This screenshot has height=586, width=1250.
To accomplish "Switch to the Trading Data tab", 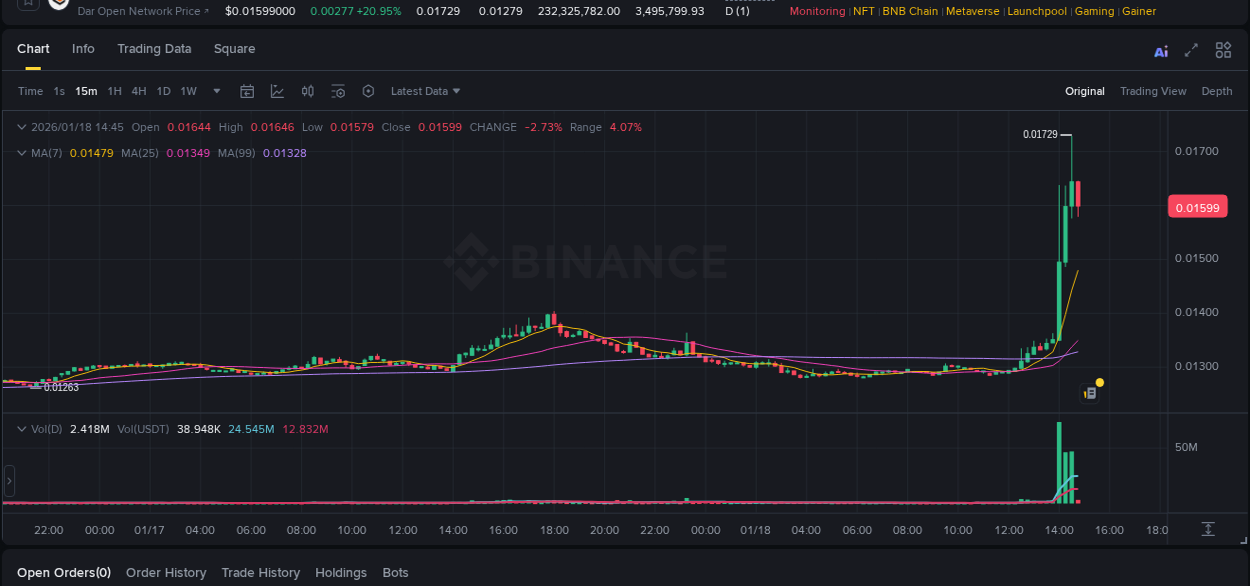I will click(x=154, y=48).
